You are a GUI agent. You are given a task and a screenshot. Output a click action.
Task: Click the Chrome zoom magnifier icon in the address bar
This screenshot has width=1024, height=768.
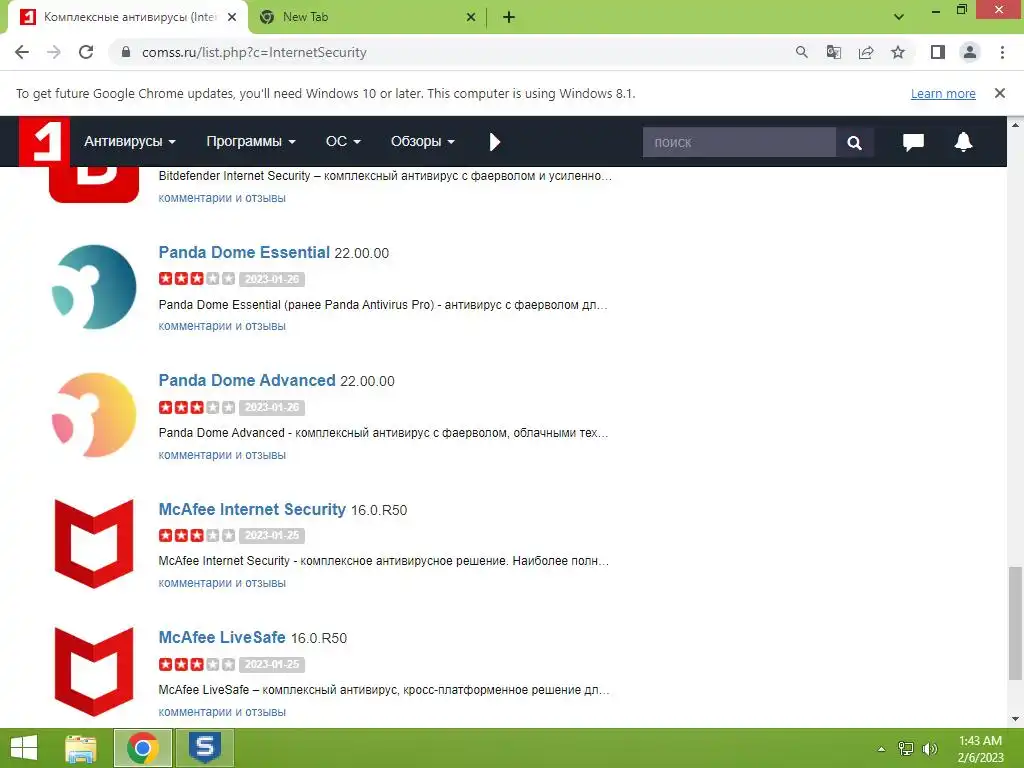pos(801,52)
